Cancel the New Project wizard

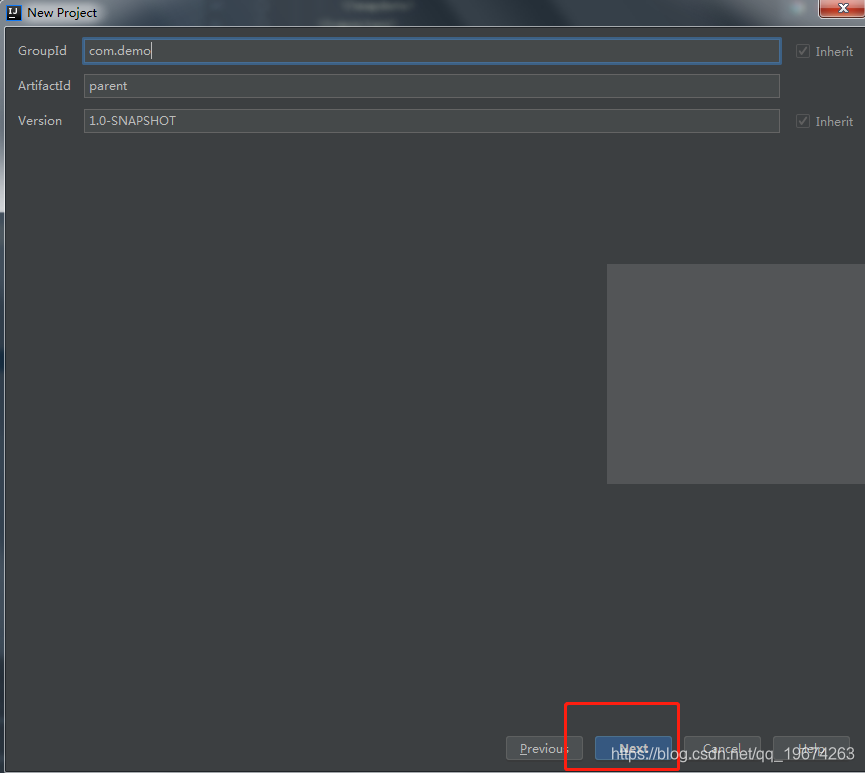[722, 748]
